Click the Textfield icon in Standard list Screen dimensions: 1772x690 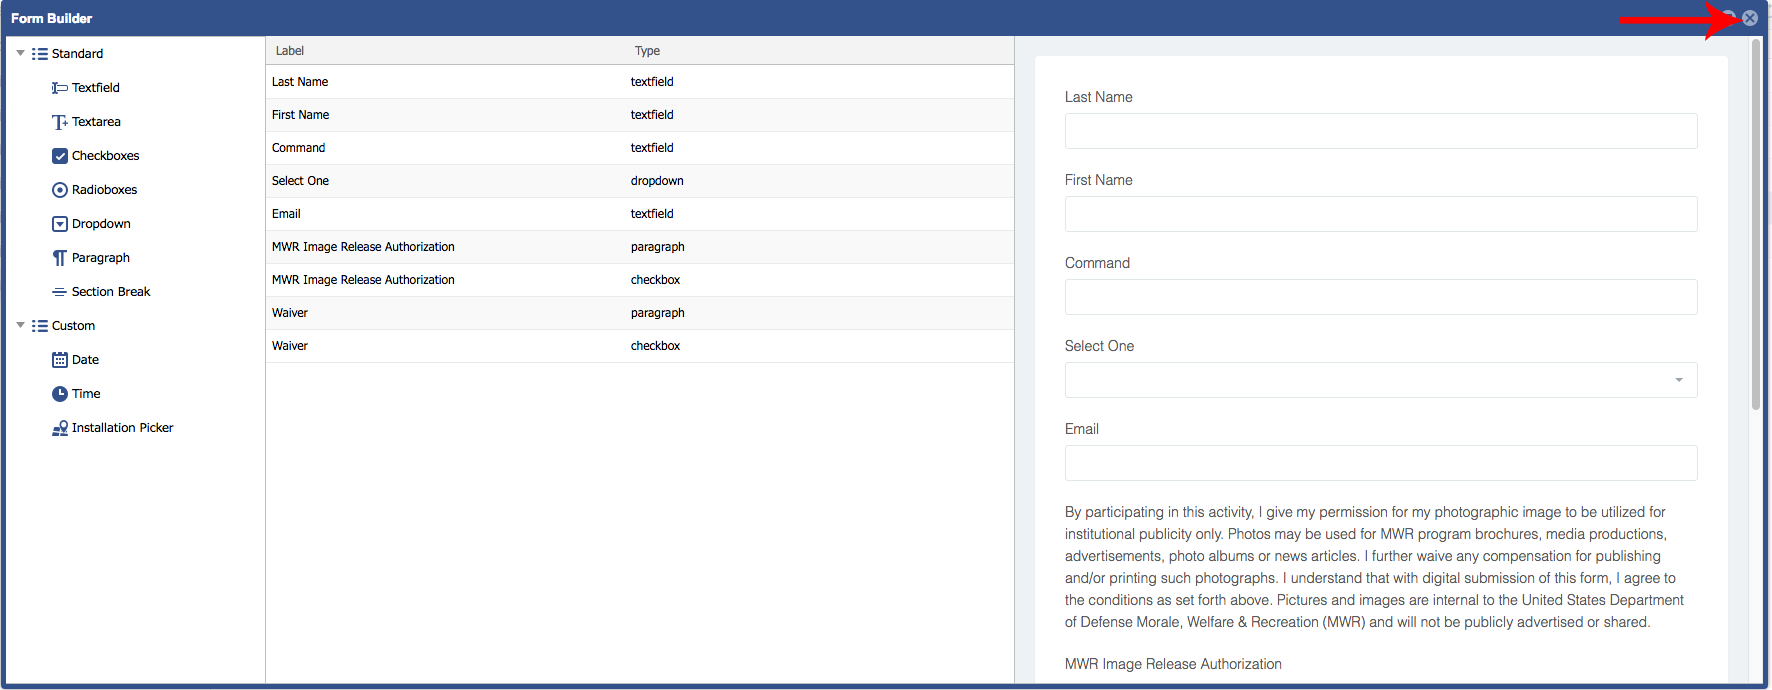(x=60, y=88)
